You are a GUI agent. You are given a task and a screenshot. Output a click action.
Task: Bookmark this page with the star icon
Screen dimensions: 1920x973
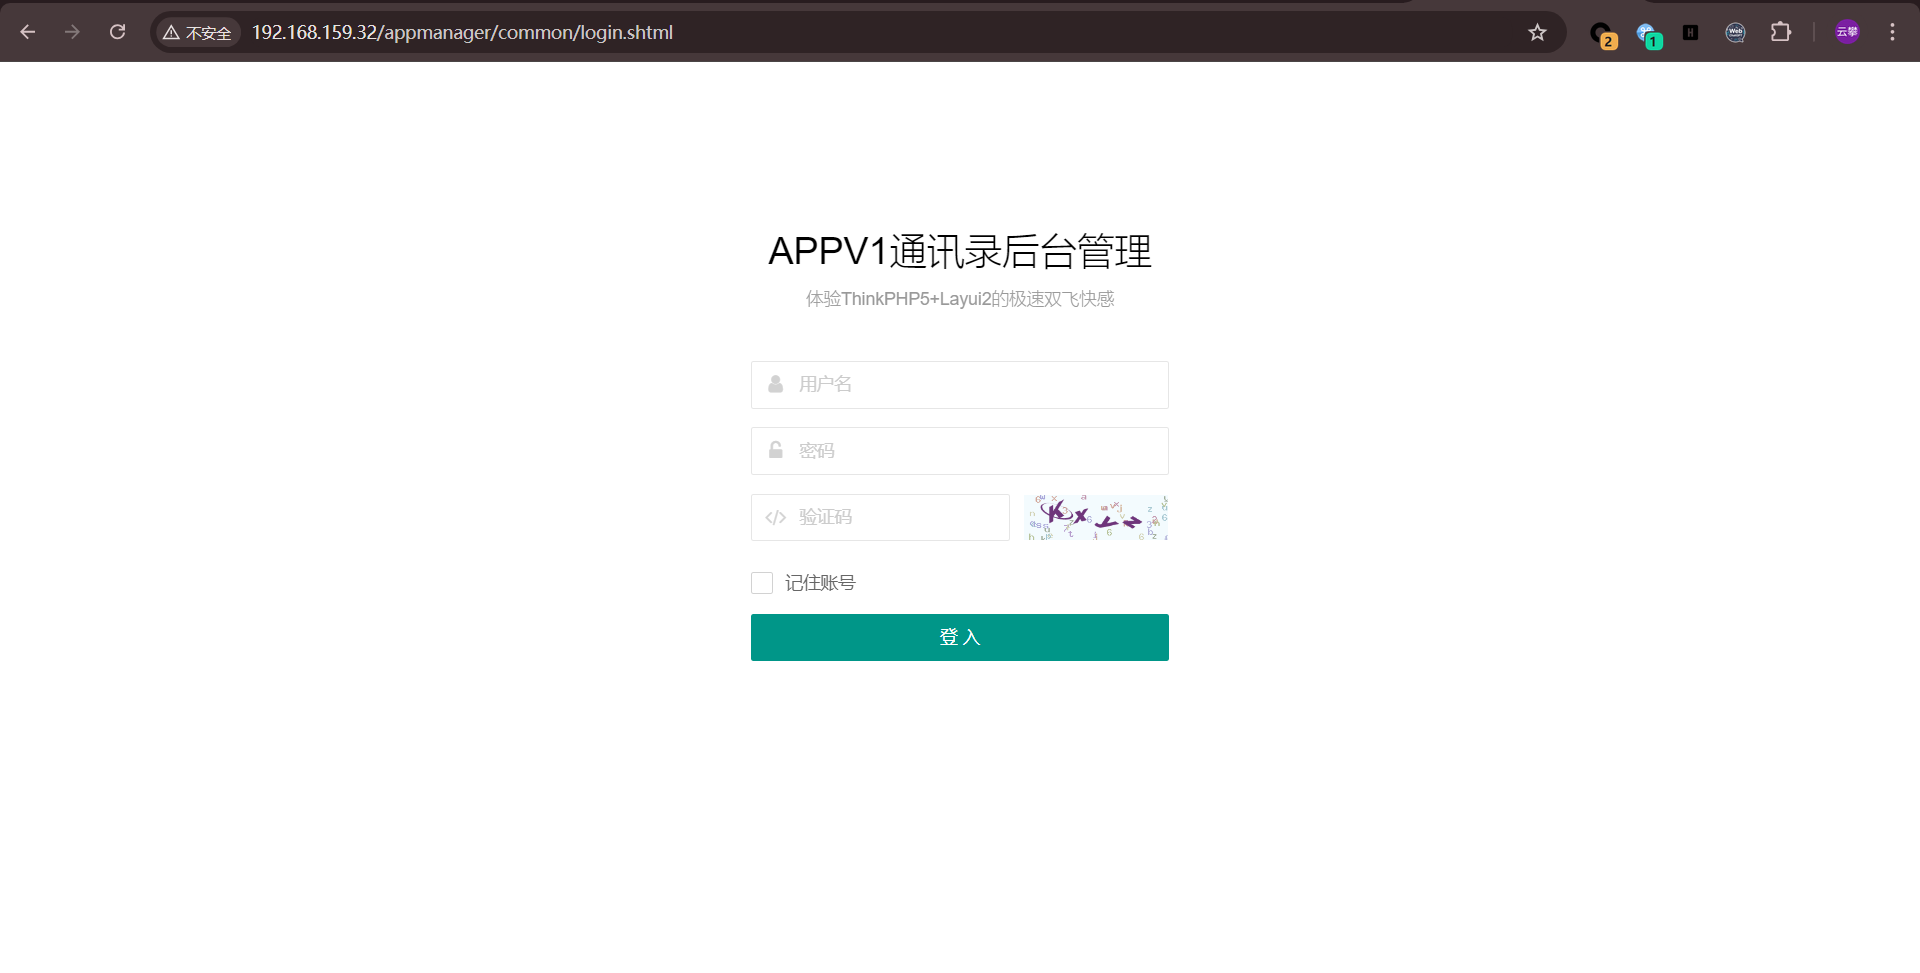point(1537,33)
